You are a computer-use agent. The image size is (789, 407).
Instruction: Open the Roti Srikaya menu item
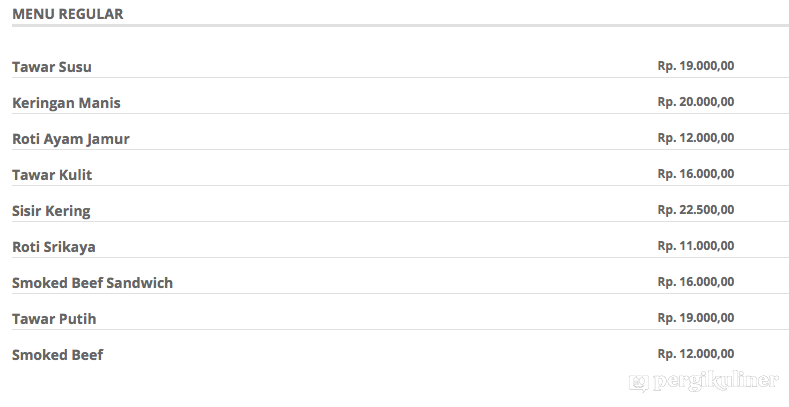tap(54, 248)
